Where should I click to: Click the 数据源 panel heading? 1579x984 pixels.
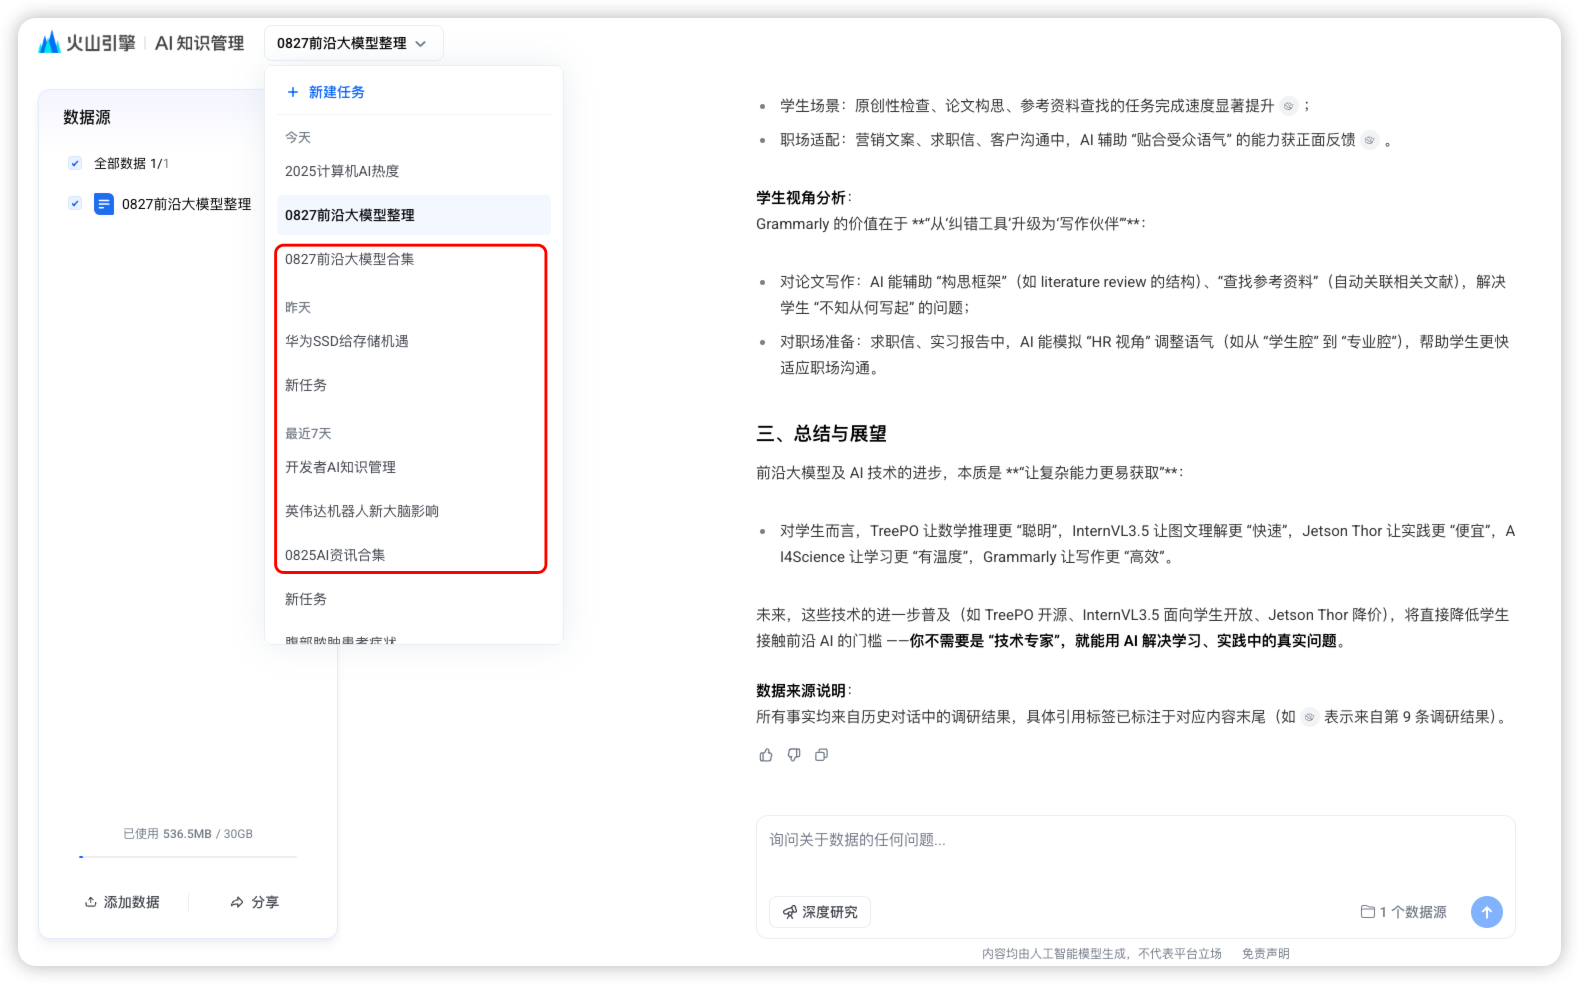pyautogui.click(x=87, y=118)
